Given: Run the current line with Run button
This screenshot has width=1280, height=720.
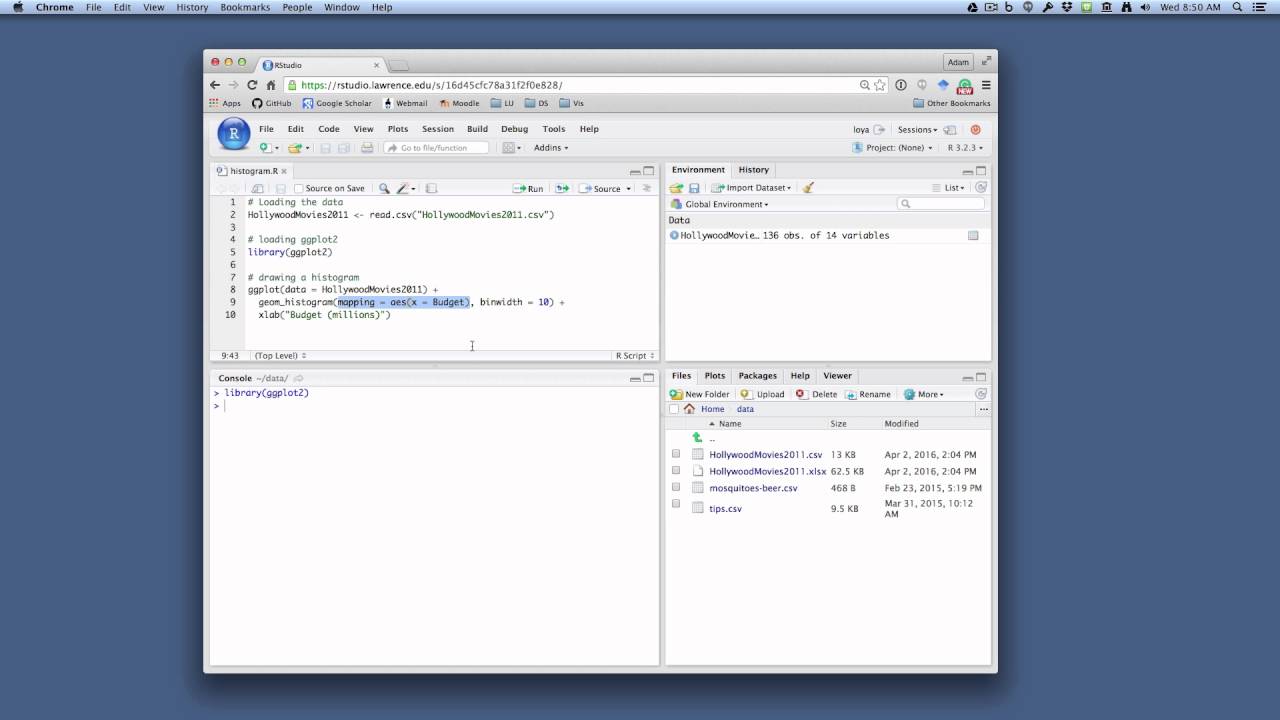Looking at the screenshot, I should click(529, 188).
